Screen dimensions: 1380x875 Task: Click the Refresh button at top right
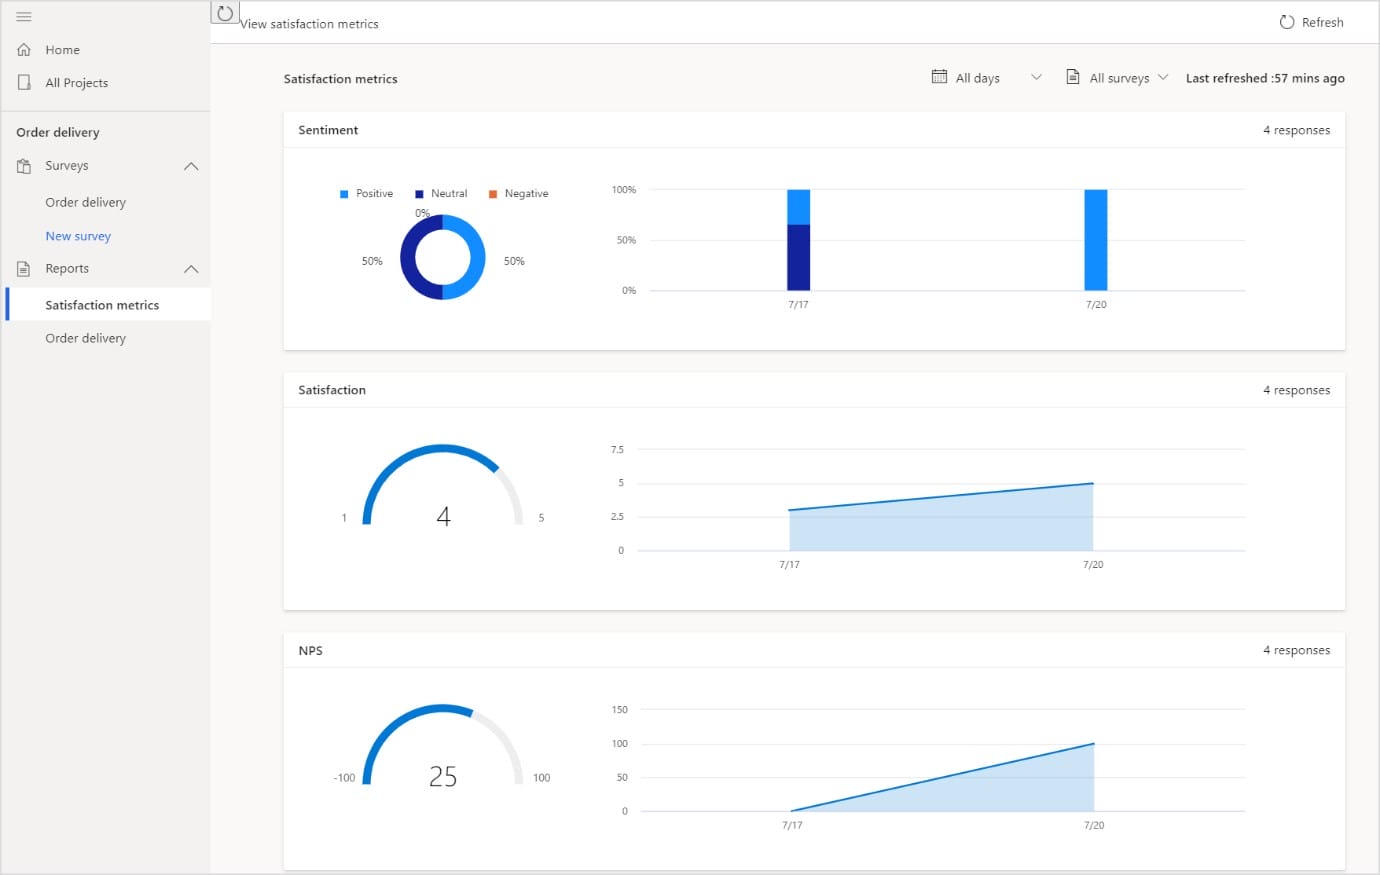tap(1311, 21)
